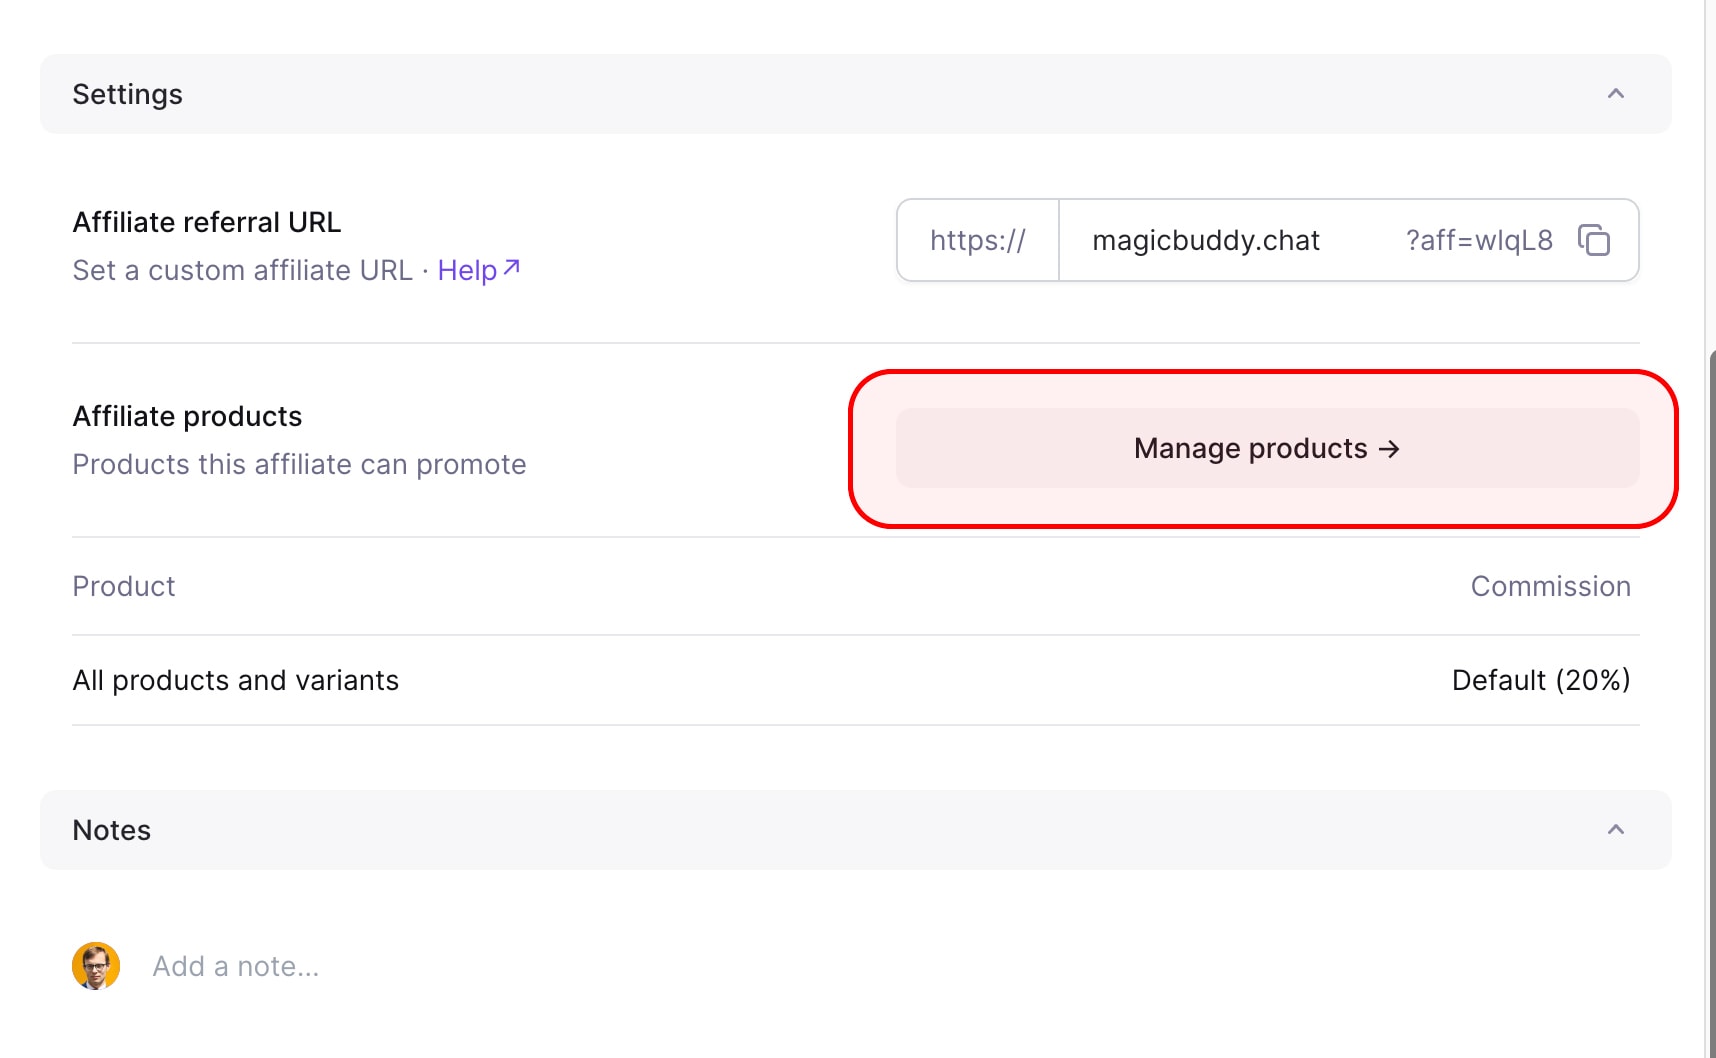Click Set a custom affiliate URL text

coord(242,269)
